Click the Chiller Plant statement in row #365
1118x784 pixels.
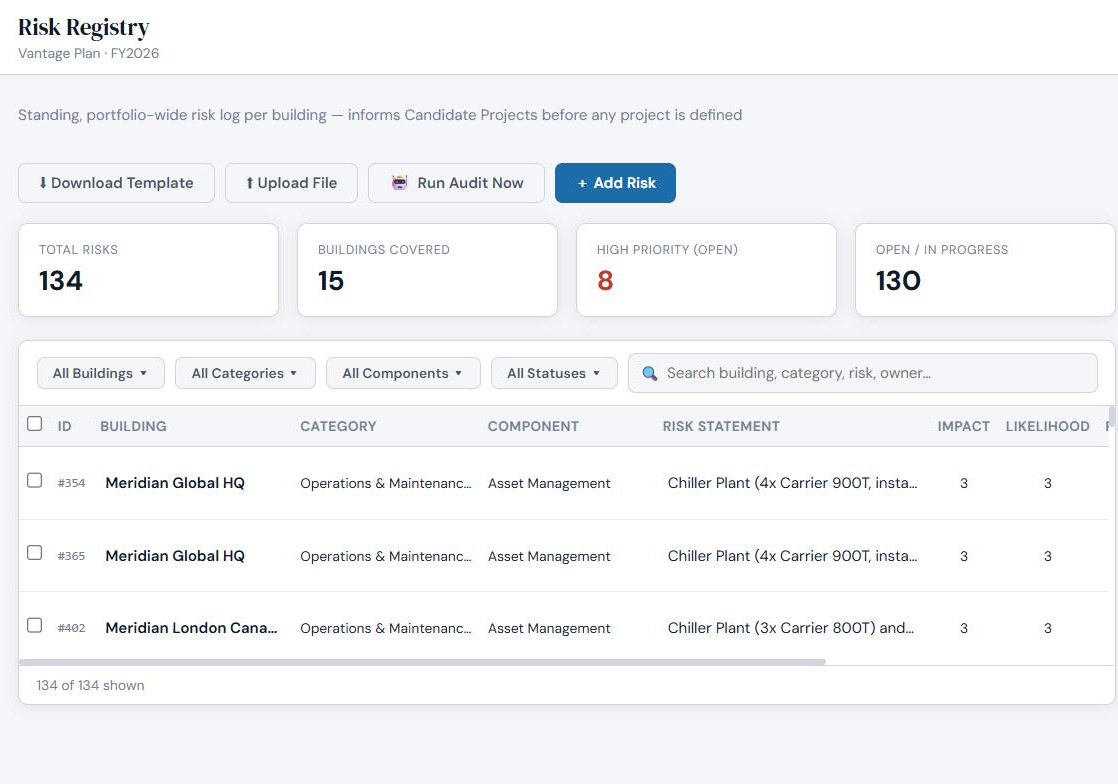[792, 556]
